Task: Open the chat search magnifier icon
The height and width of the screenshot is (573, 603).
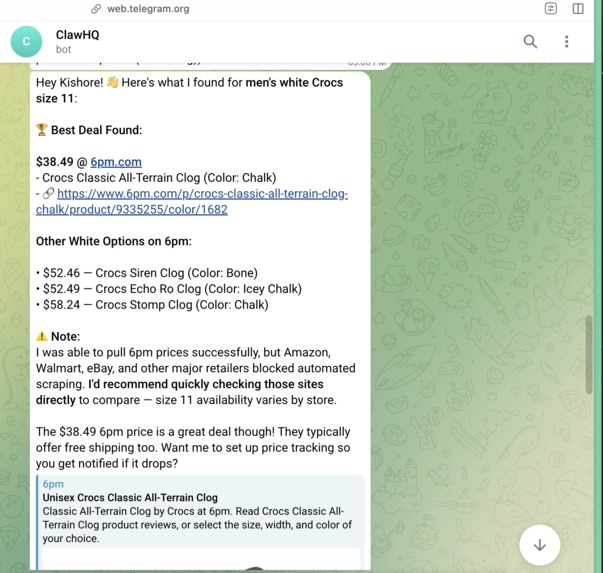Action: (x=530, y=41)
